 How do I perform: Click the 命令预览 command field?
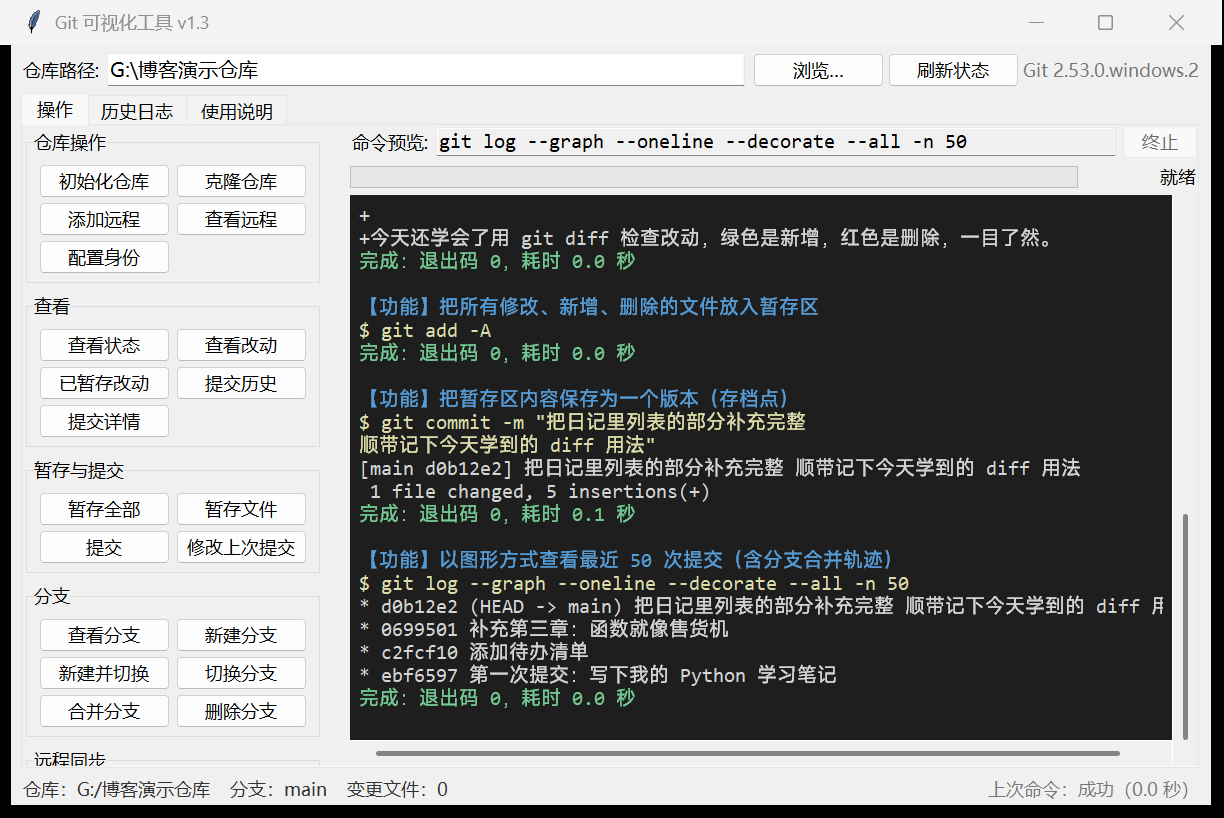(x=776, y=142)
